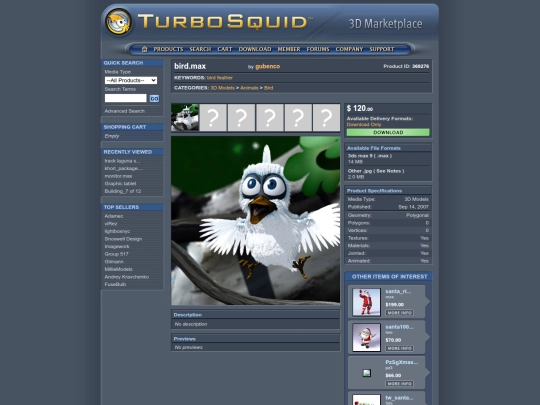Viewport: 540px width, 405px height.
Task: Open the Animals category link
Action: coord(249,88)
